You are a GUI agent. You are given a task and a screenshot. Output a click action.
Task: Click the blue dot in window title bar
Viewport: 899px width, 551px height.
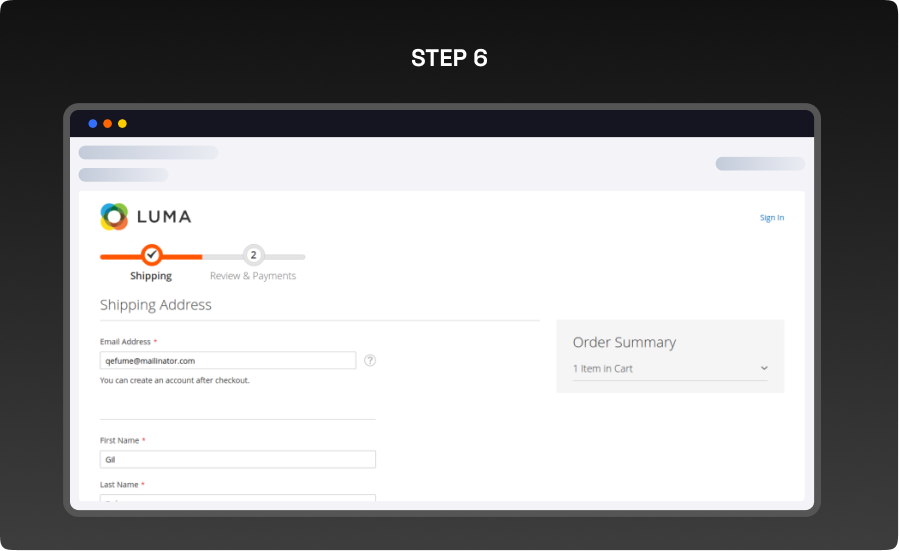93,124
